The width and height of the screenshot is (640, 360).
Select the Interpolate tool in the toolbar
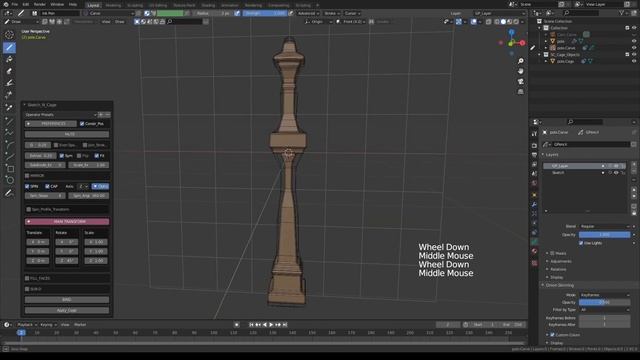pos(9,193)
